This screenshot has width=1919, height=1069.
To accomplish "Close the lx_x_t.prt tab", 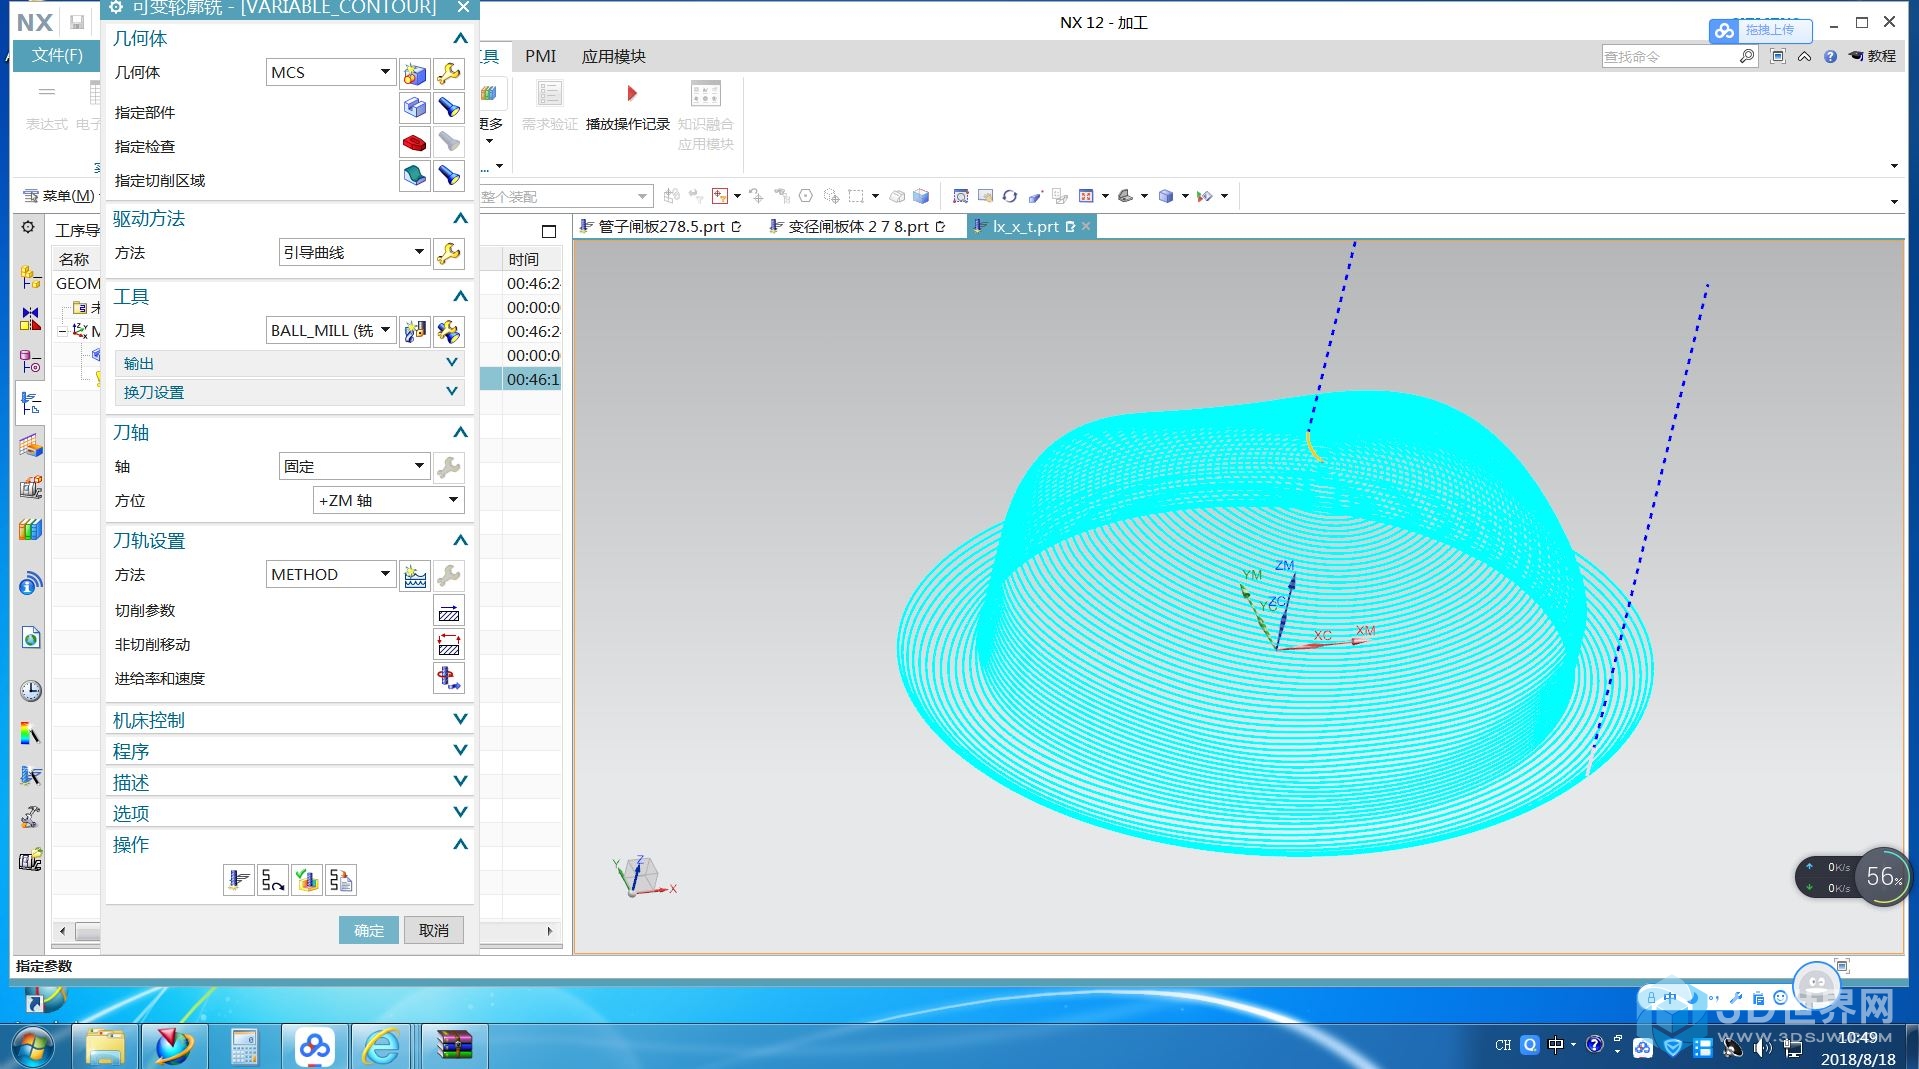I will (x=1086, y=226).
